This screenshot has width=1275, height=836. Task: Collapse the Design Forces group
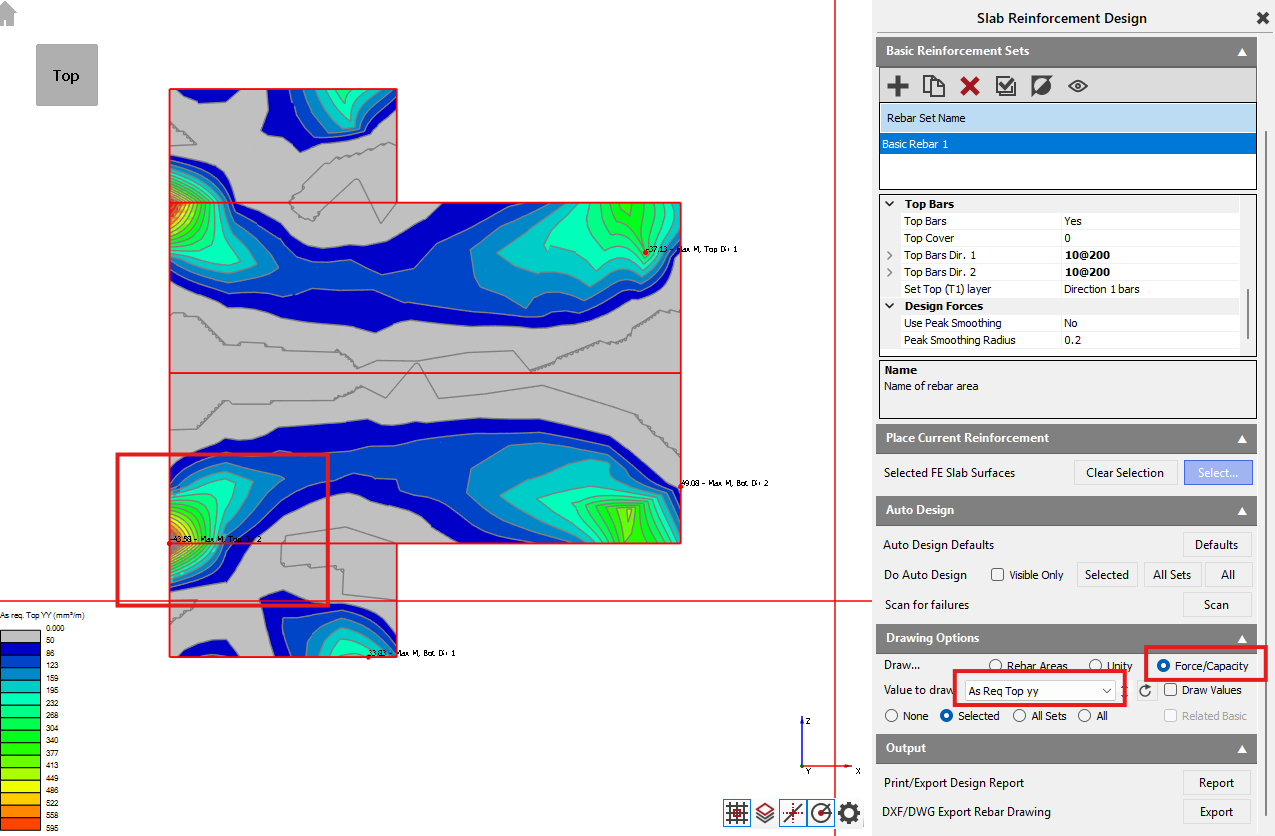pos(889,306)
